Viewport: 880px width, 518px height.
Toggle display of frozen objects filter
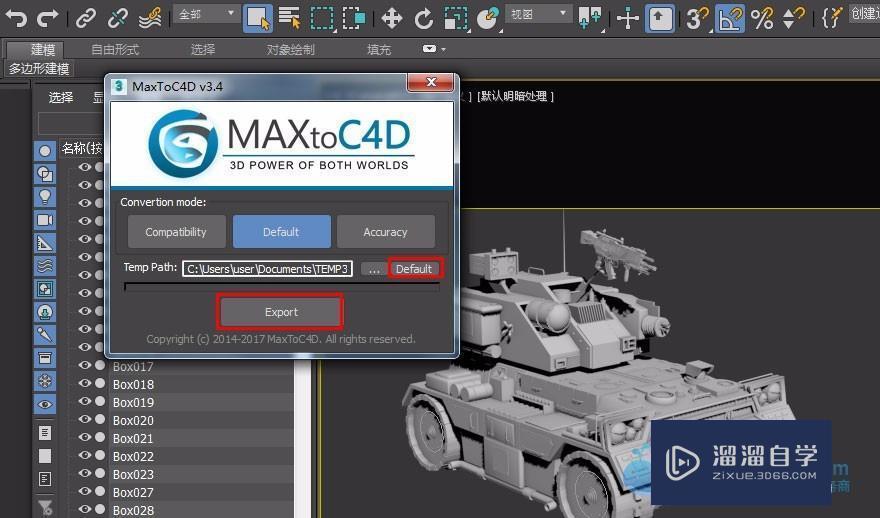pyautogui.click(x=45, y=381)
